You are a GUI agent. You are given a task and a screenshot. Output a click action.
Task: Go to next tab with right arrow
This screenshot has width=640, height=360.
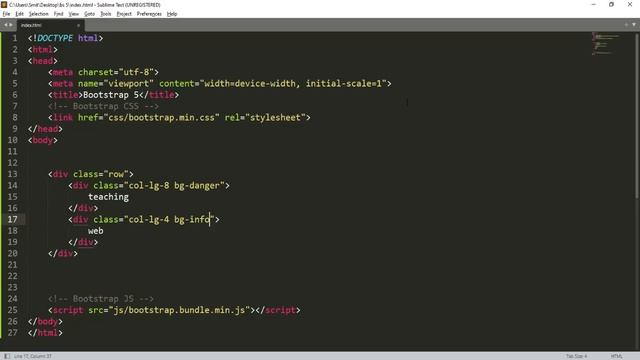coord(11,25)
